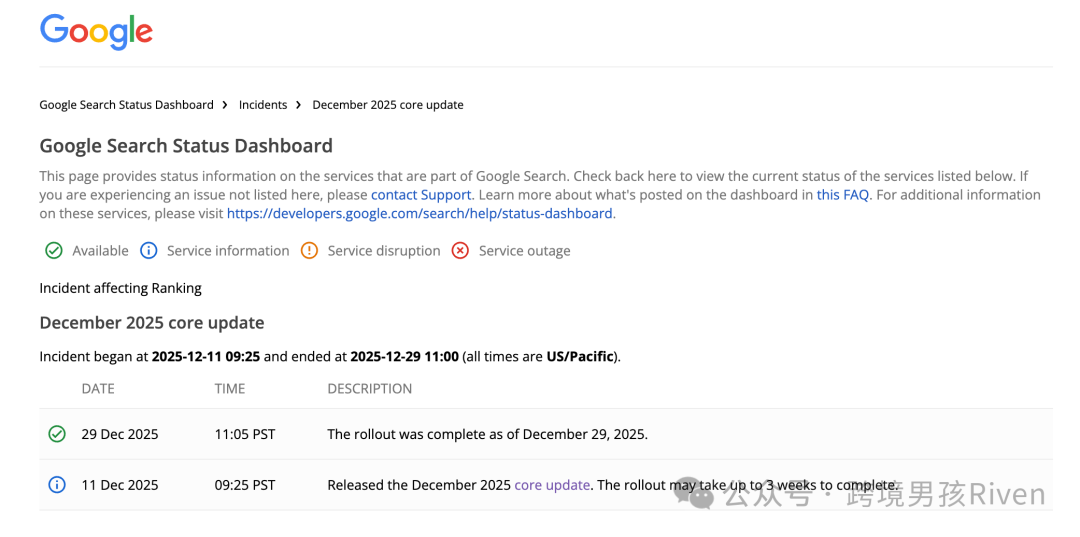Image resolution: width=1080 pixels, height=537 pixels.
Task: Visit the developers.google.com status-dashboard URL
Action: [419, 213]
